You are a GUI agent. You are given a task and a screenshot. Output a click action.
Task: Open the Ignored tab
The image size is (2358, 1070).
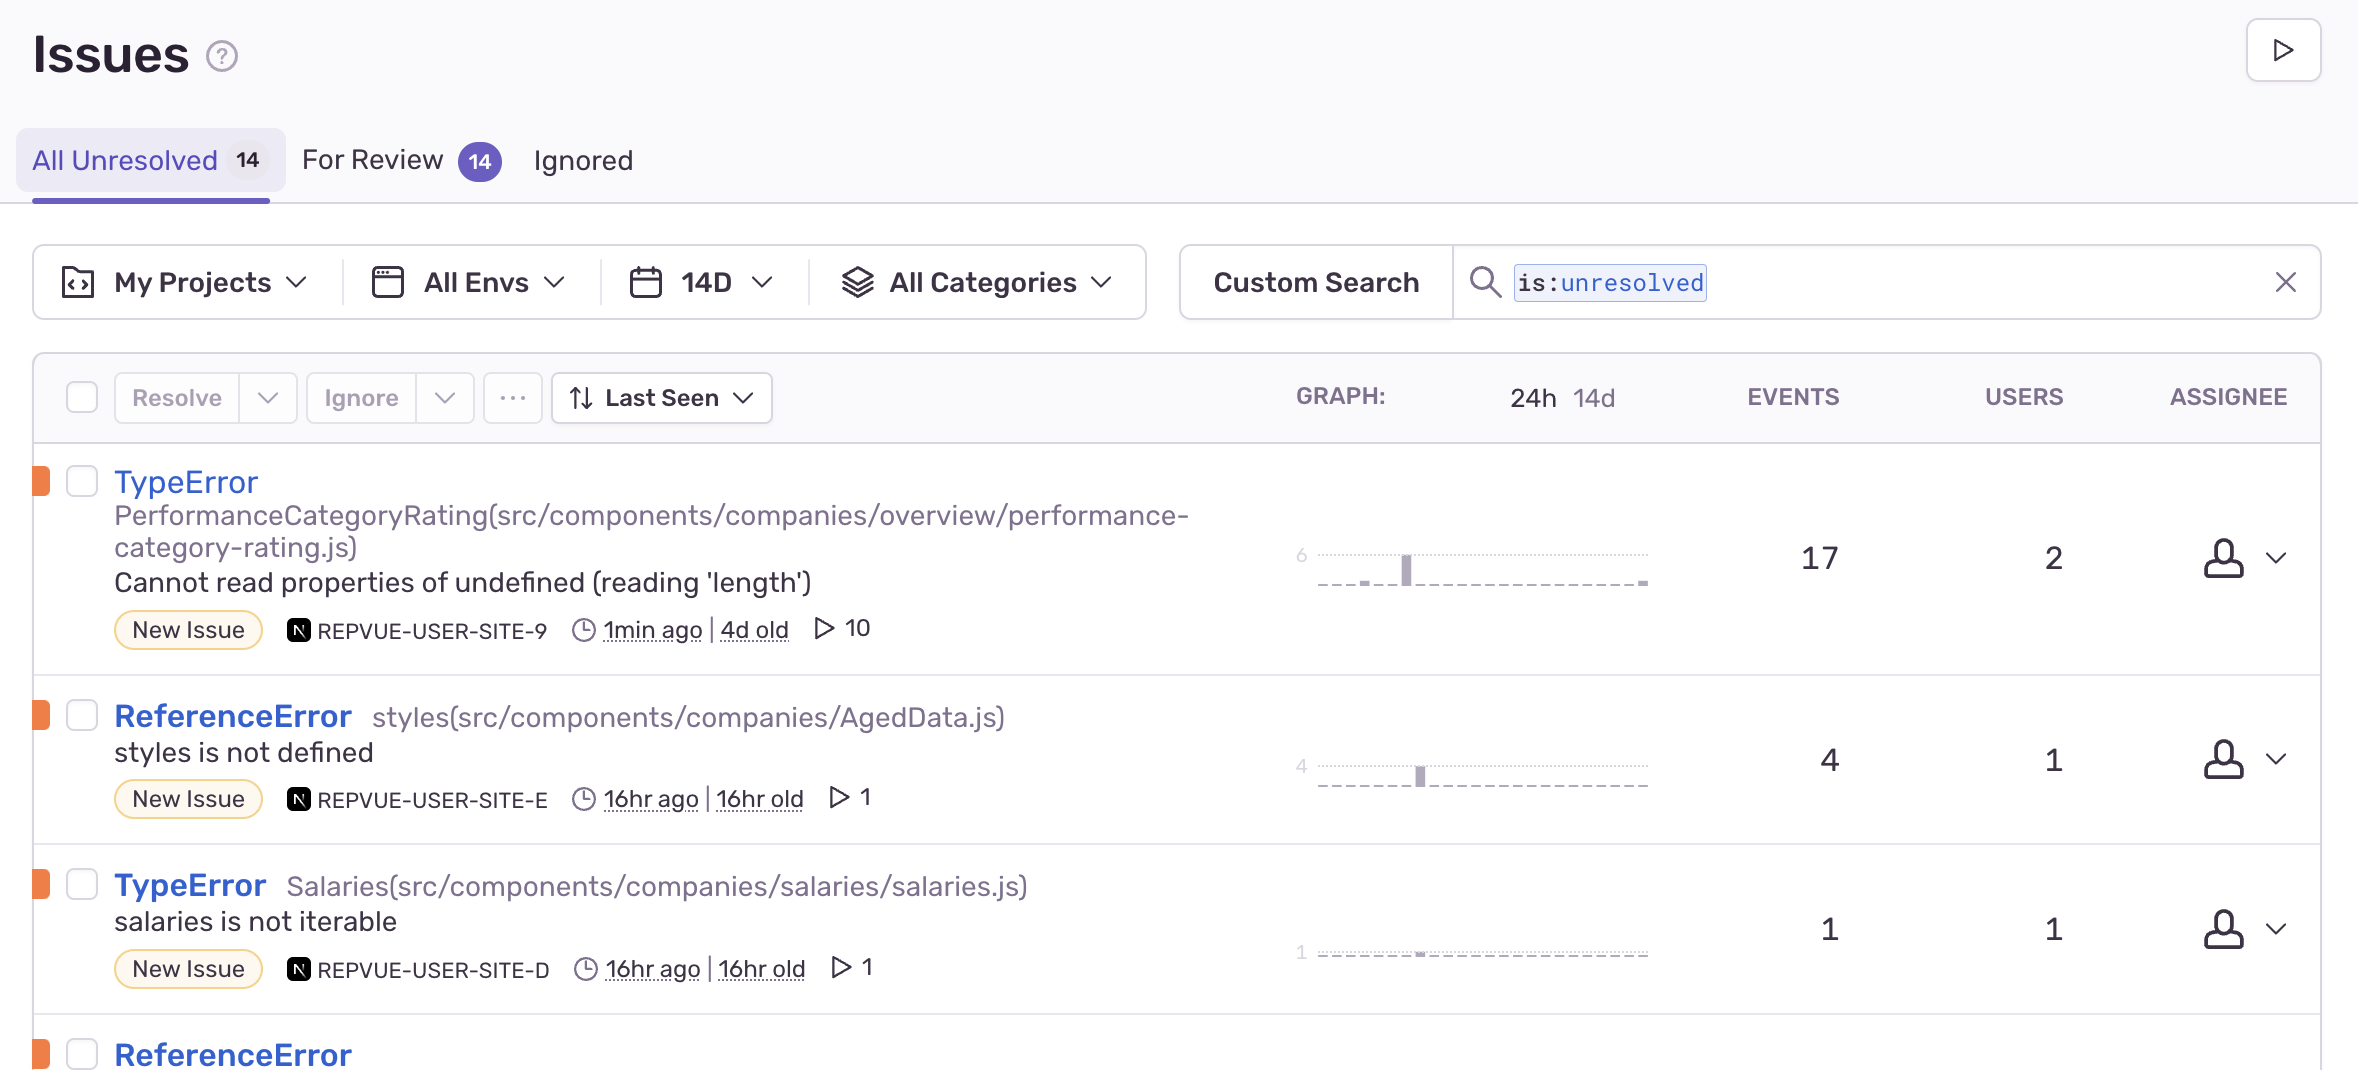coord(583,160)
